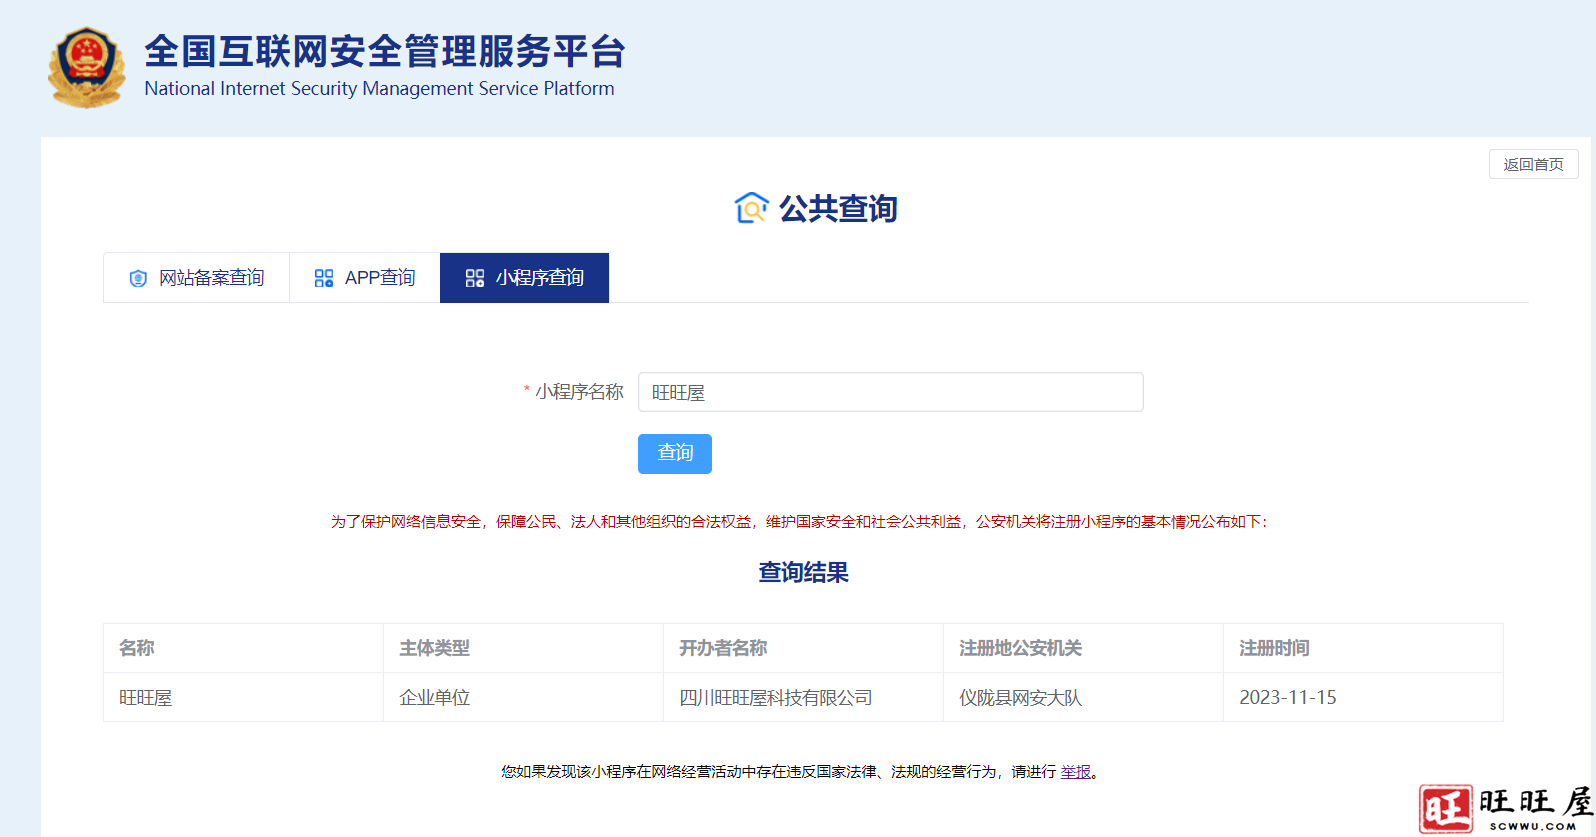
Task: Click the grid icon in the APP查询 tab
Action: 324,278
